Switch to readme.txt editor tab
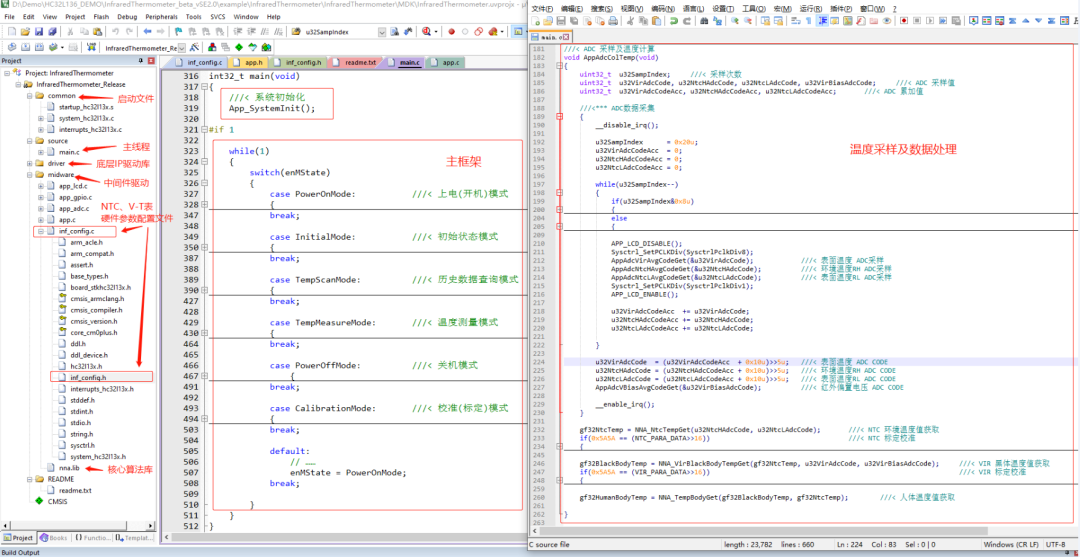Image resolution: width=1080 pixels, height=557 pixels. (x=355, y=63)
